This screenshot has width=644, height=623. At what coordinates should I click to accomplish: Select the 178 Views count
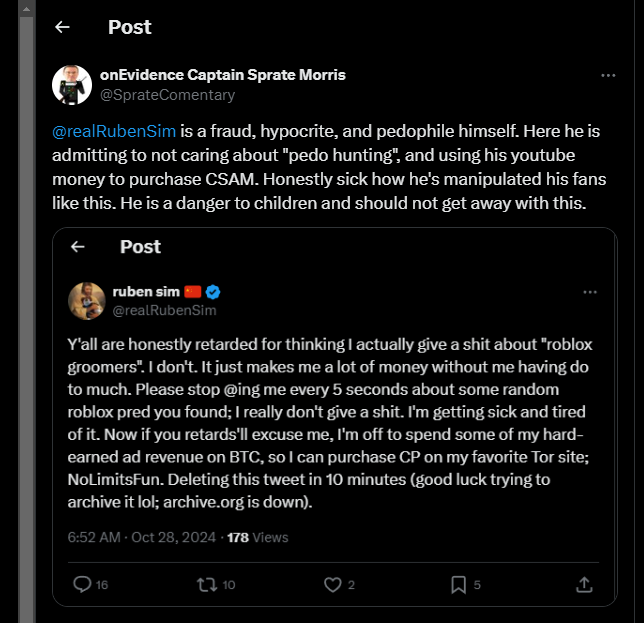point(258,537)
